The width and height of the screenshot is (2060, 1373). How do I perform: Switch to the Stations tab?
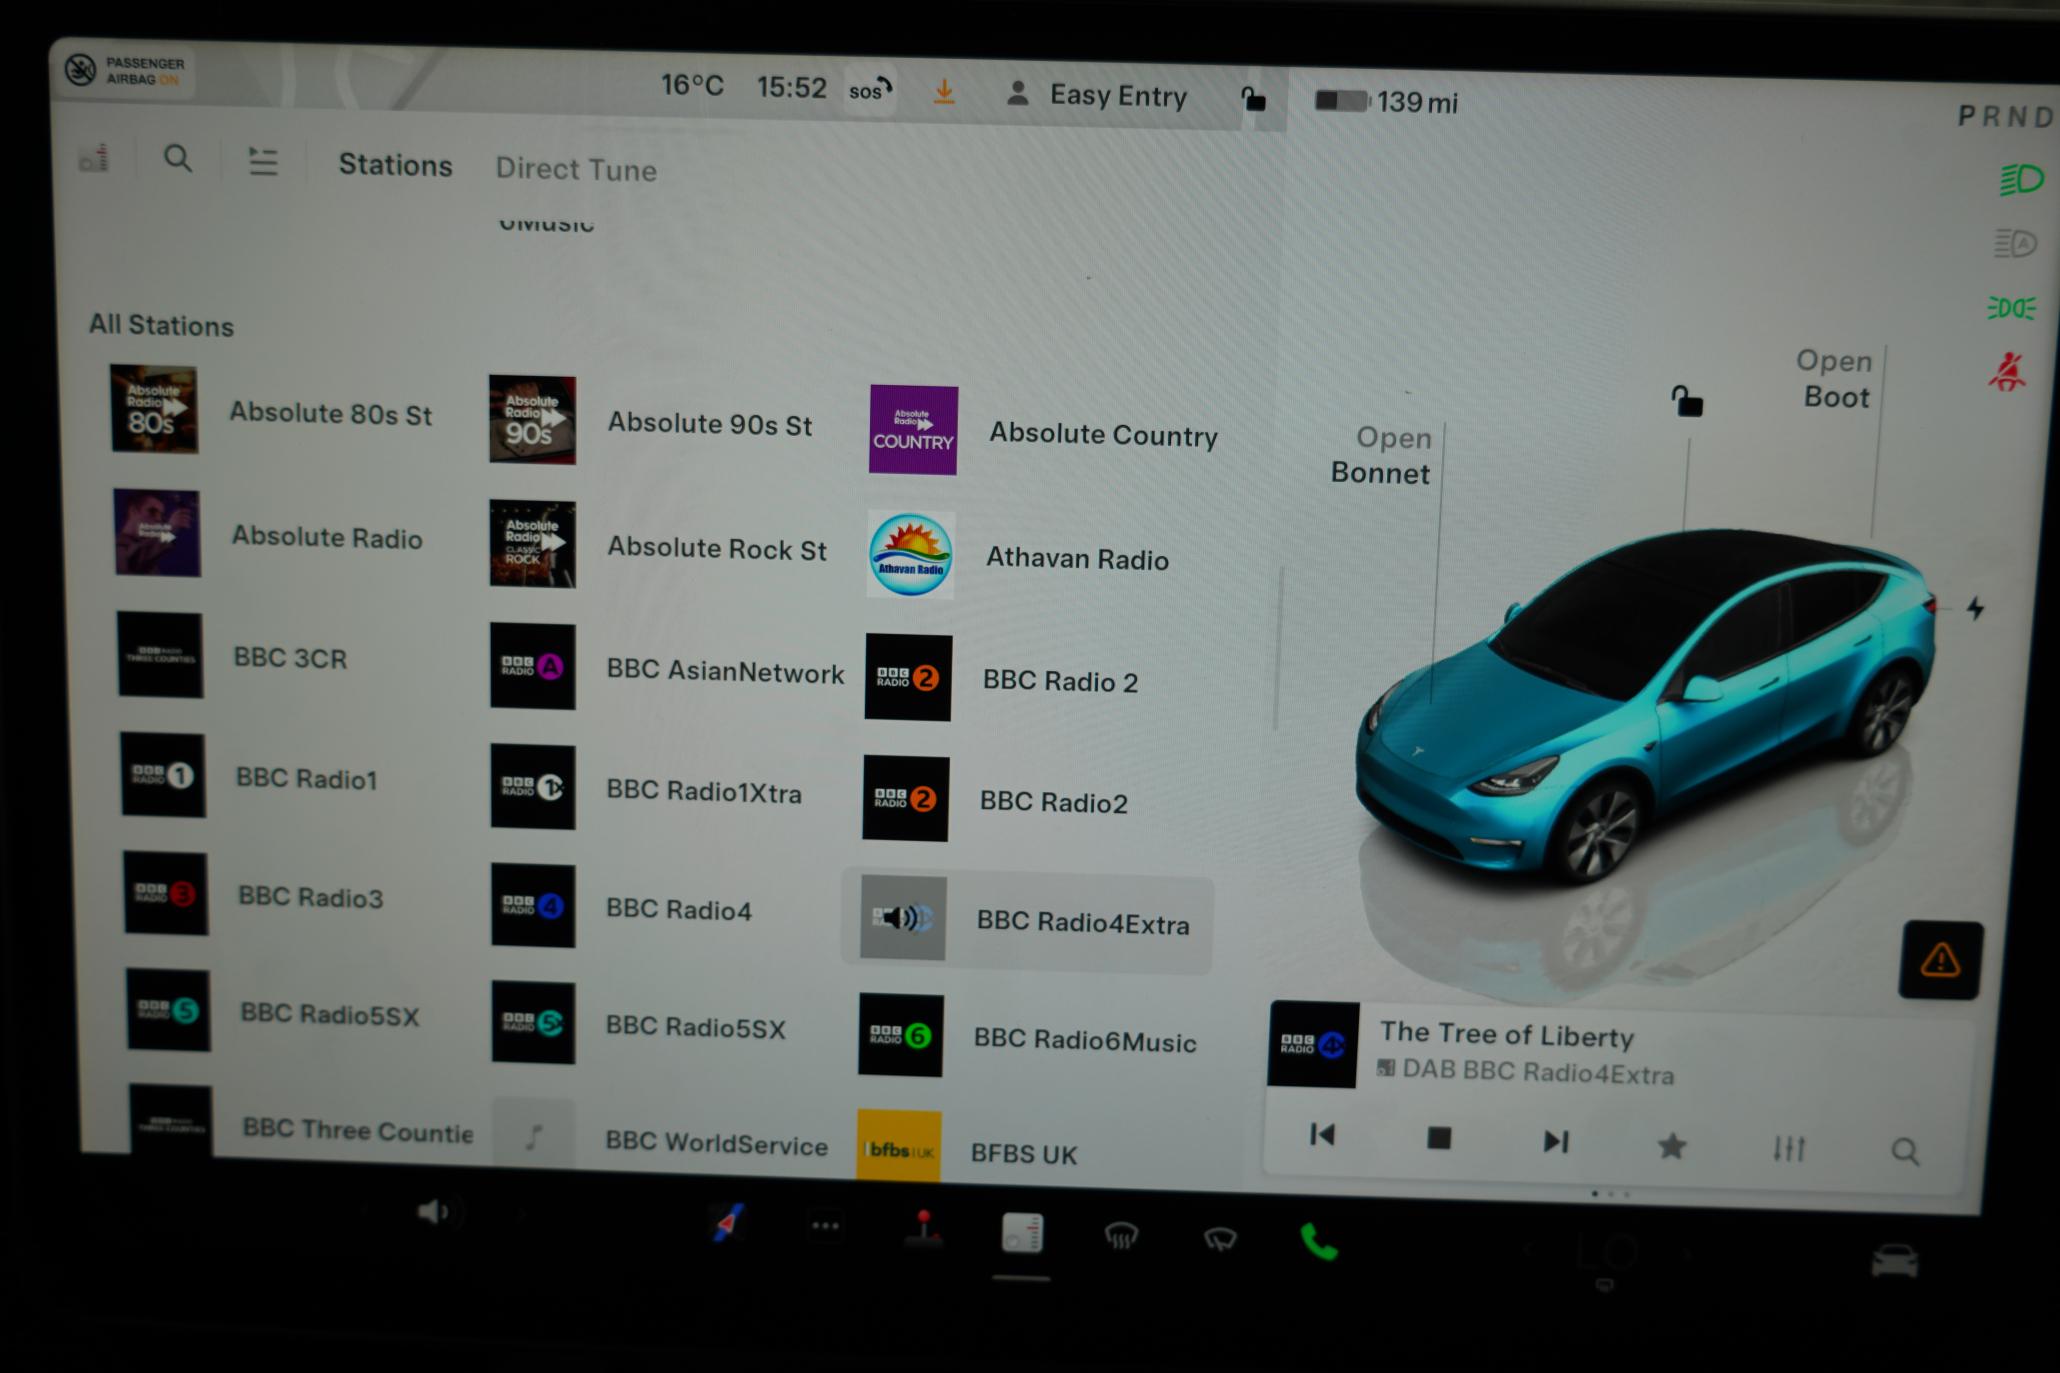pos(395,165)
